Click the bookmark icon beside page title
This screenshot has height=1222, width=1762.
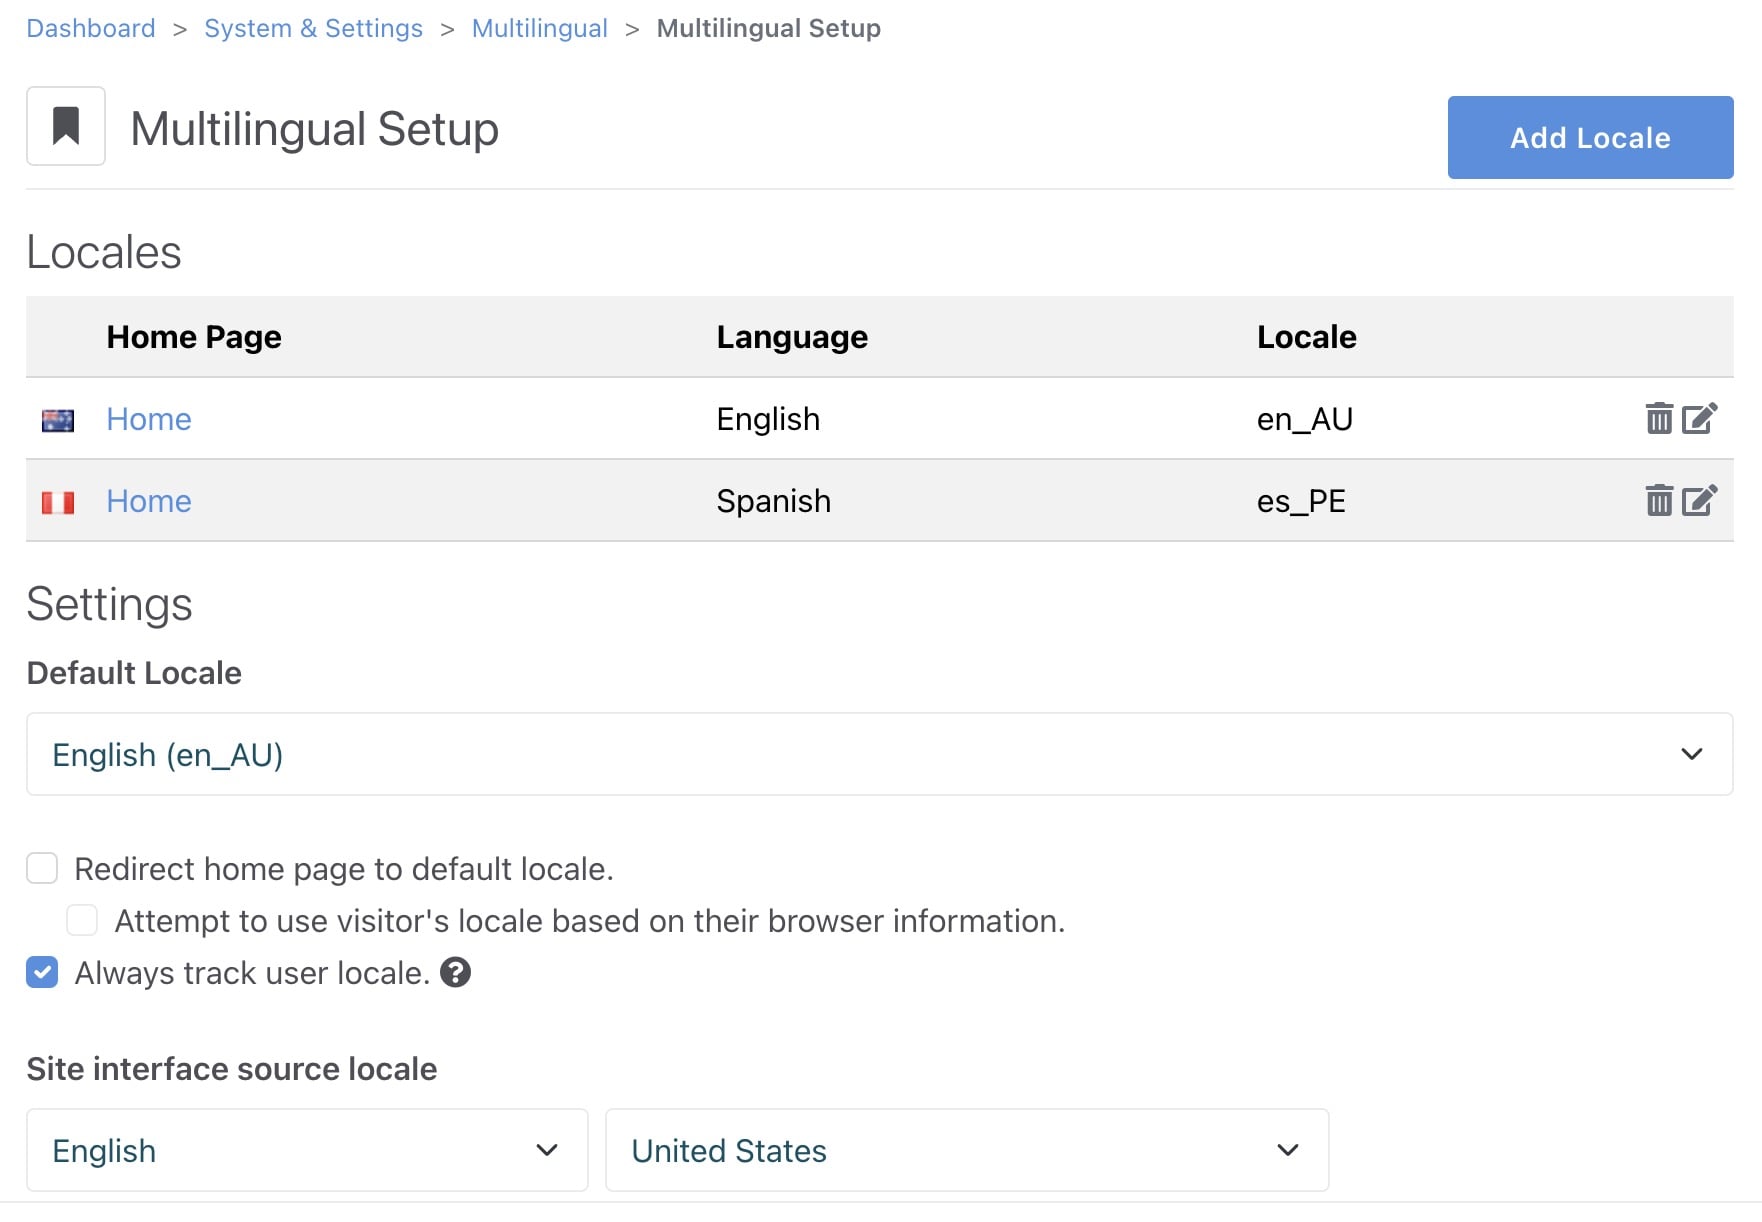click(x=66, y=126)
